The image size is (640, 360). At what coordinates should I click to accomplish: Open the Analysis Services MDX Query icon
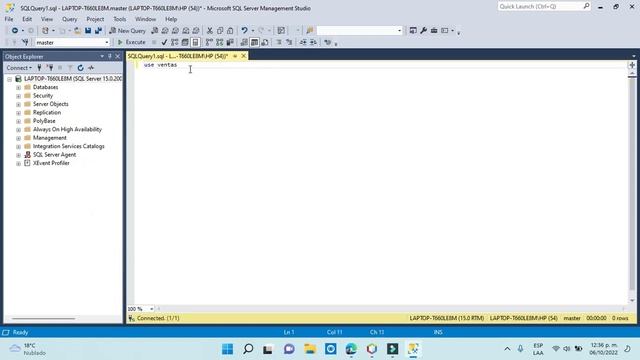click(x=165, y=31)
